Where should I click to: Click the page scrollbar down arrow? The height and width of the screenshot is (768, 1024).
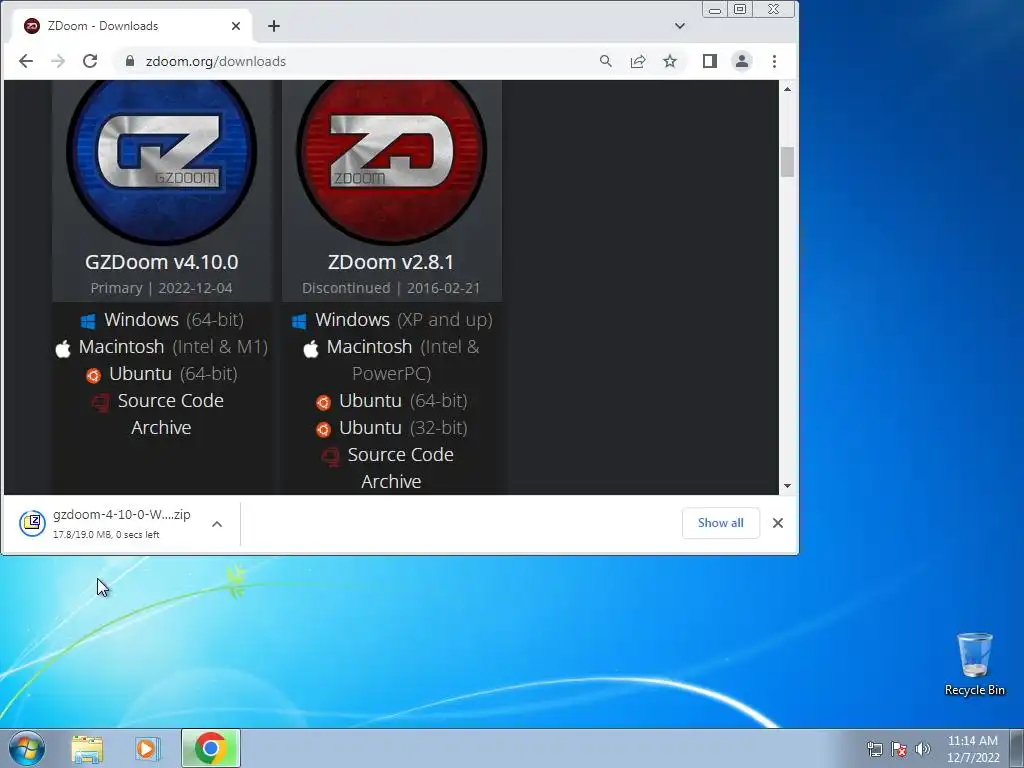click(787, 486)
